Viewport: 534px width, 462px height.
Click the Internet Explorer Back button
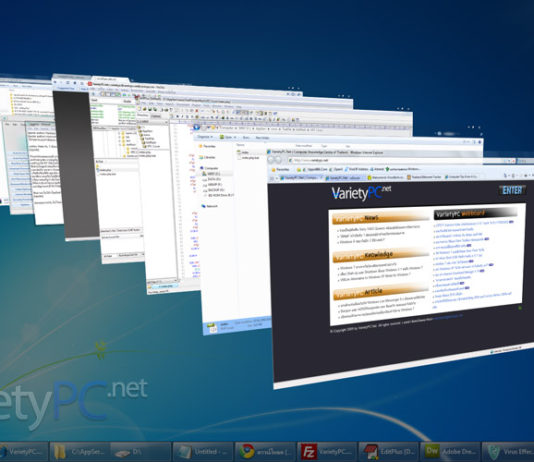coord(271,160)
